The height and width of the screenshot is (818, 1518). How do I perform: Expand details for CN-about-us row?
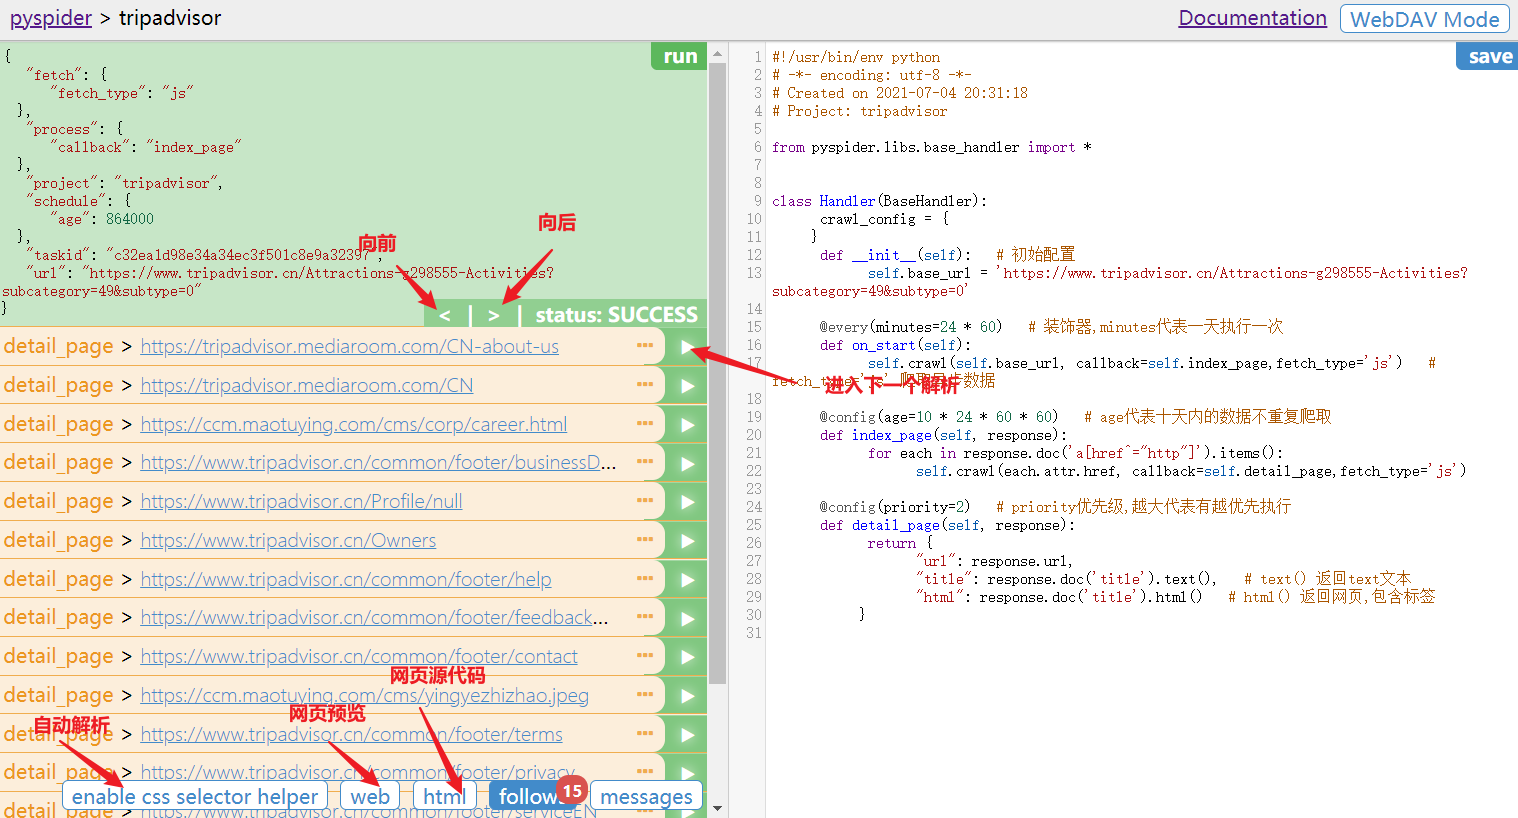645,345
